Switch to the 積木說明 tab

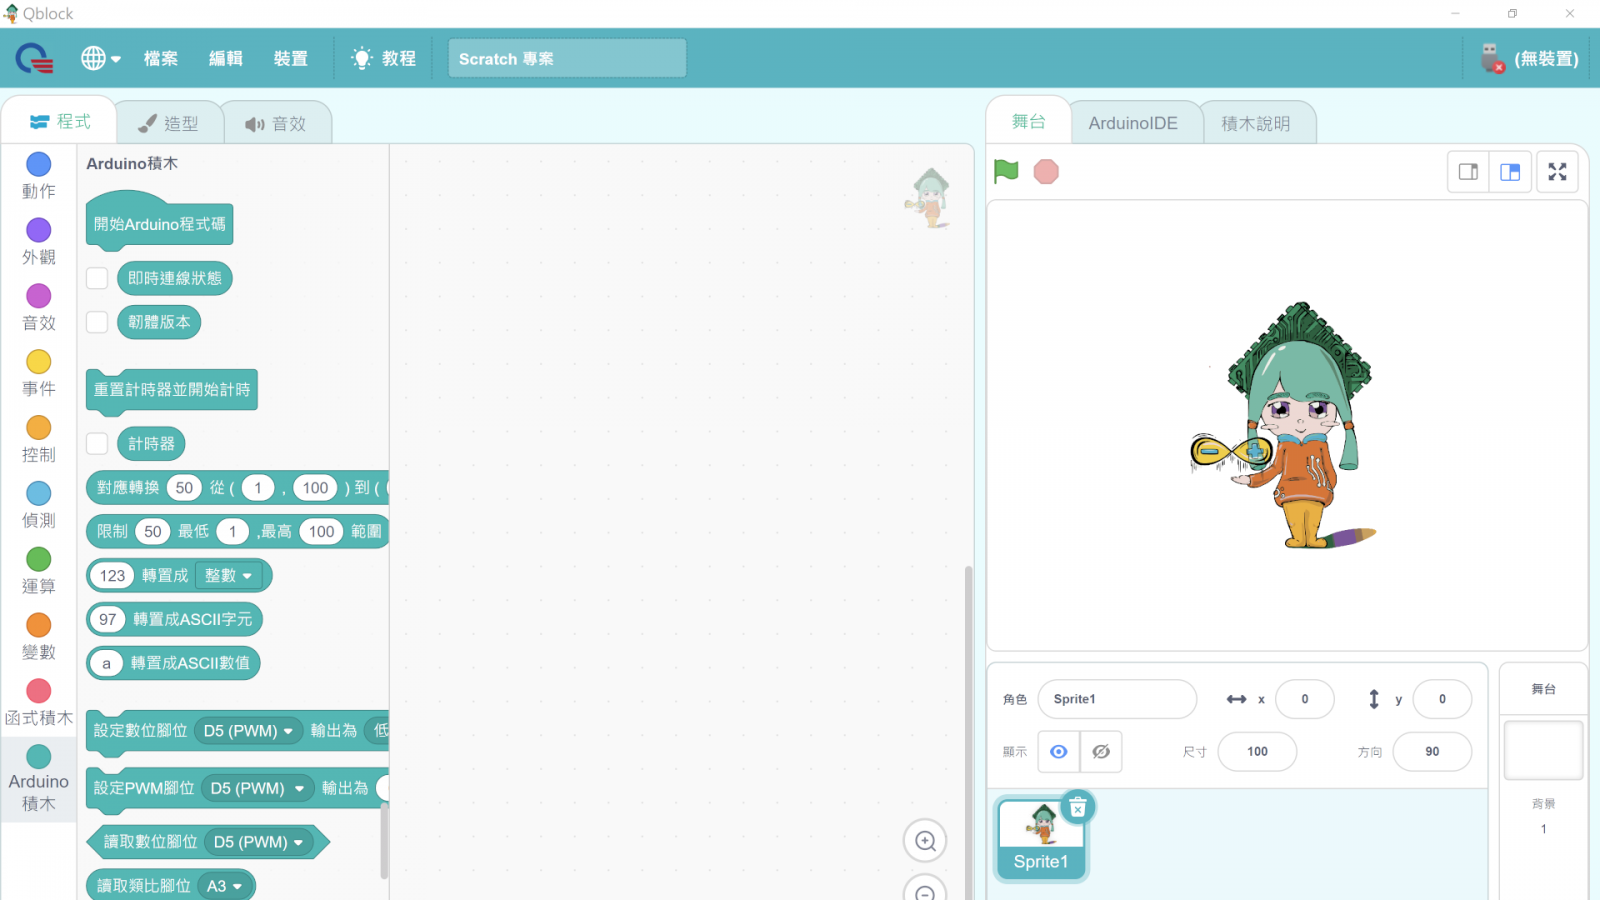click(x=1257, y=124)
